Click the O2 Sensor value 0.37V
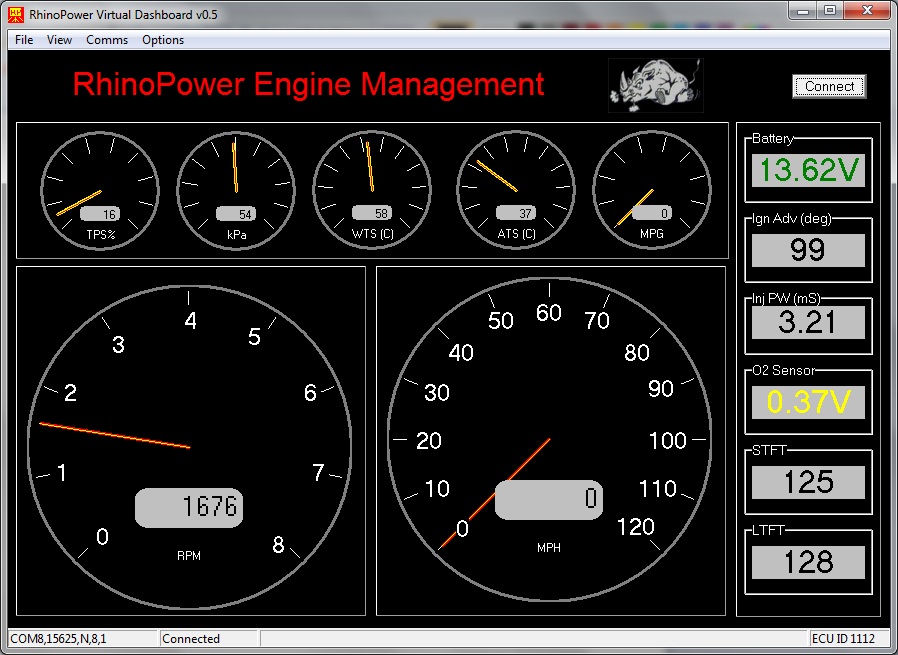 (x=808, y=403)
